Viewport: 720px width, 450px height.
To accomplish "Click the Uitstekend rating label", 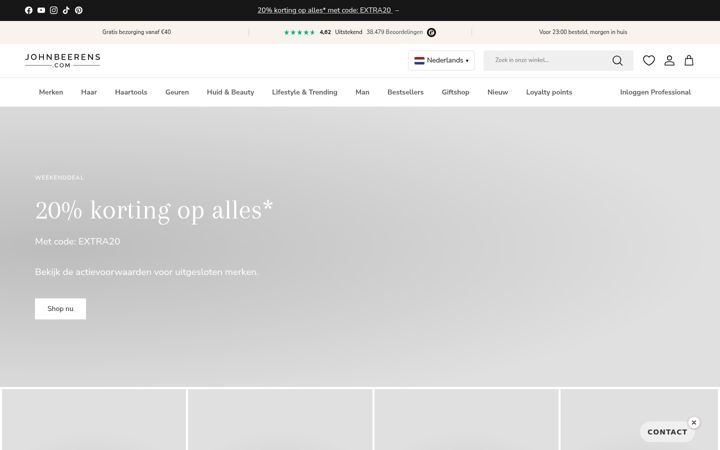I will (x=349, y=32).
